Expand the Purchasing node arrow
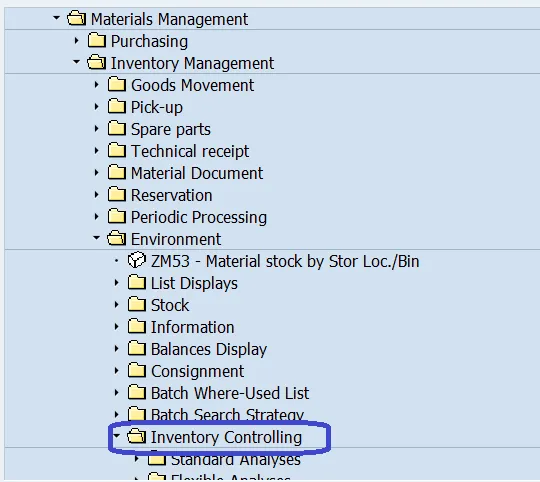 pos(76,41)
